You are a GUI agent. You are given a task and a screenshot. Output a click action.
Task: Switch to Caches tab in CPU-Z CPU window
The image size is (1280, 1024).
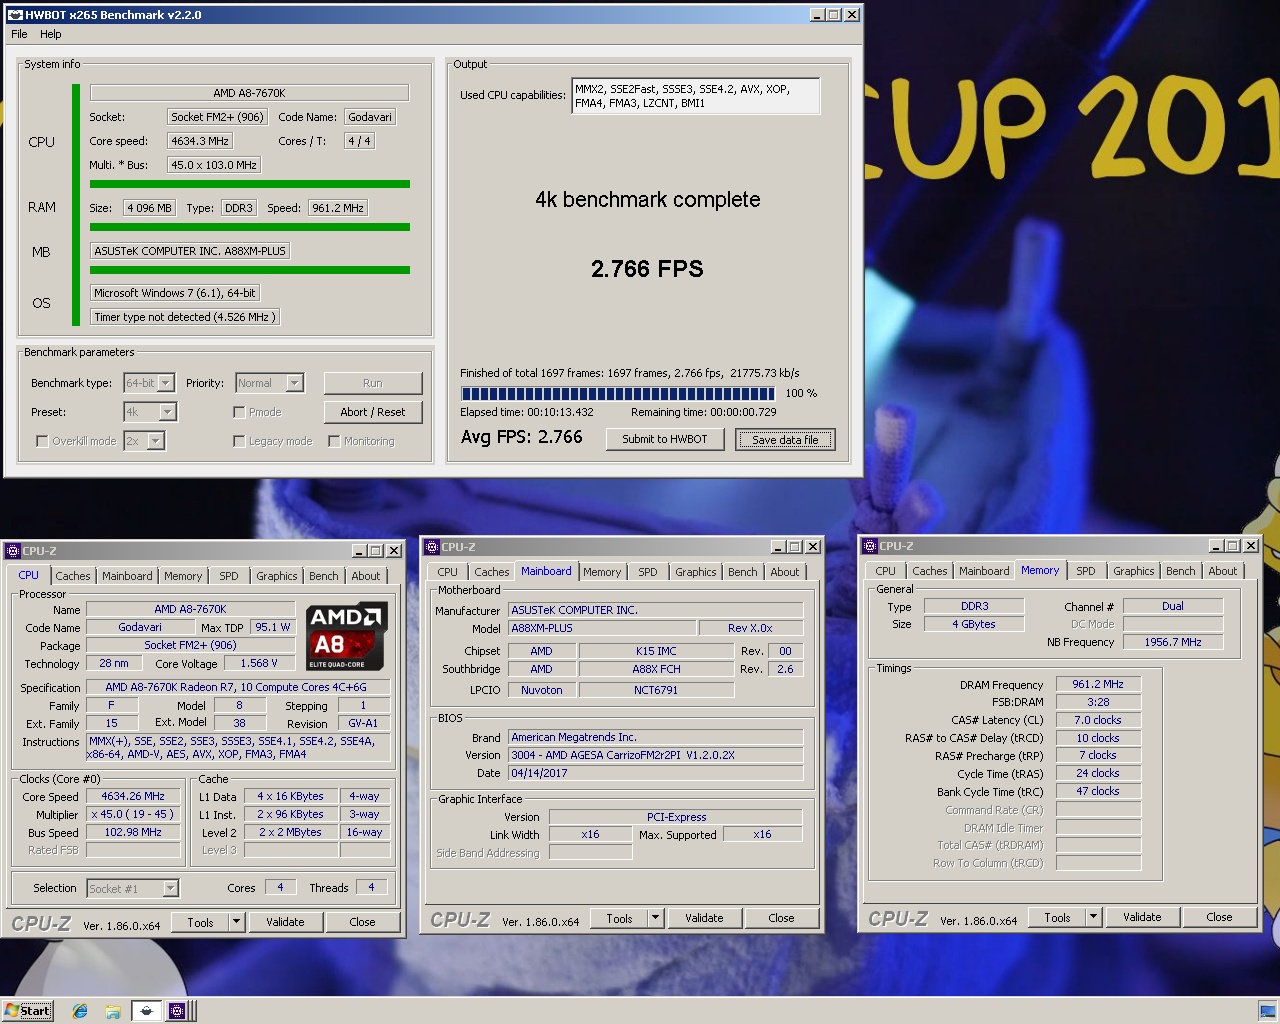(73, 576)
